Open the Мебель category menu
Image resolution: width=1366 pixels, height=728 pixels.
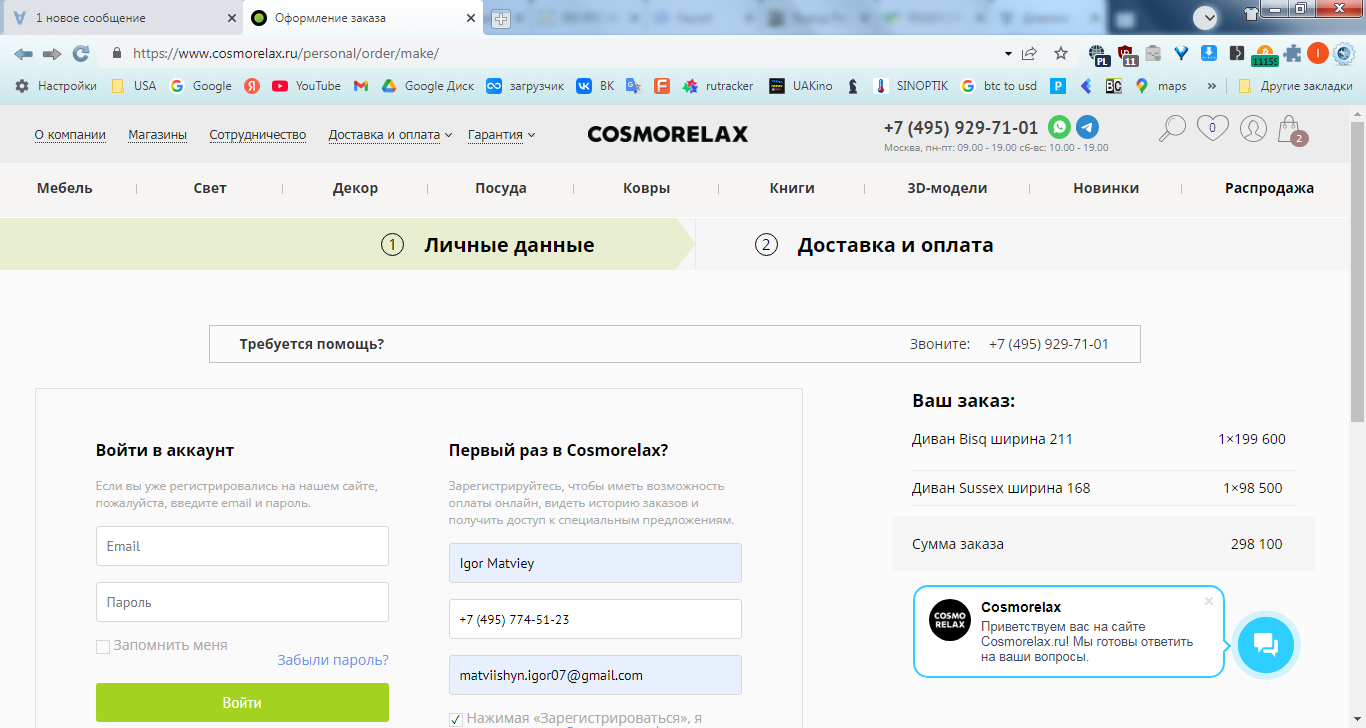(x=65, y=188)
